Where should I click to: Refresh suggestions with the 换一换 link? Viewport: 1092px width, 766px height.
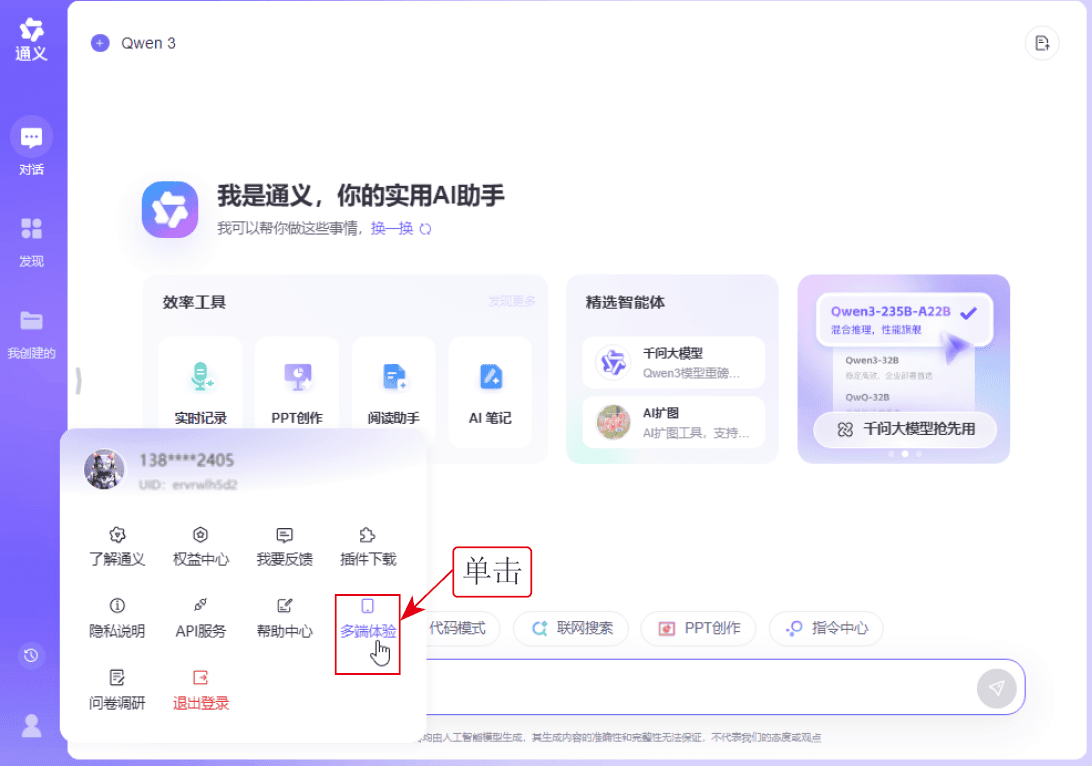[x=400, y=228]
